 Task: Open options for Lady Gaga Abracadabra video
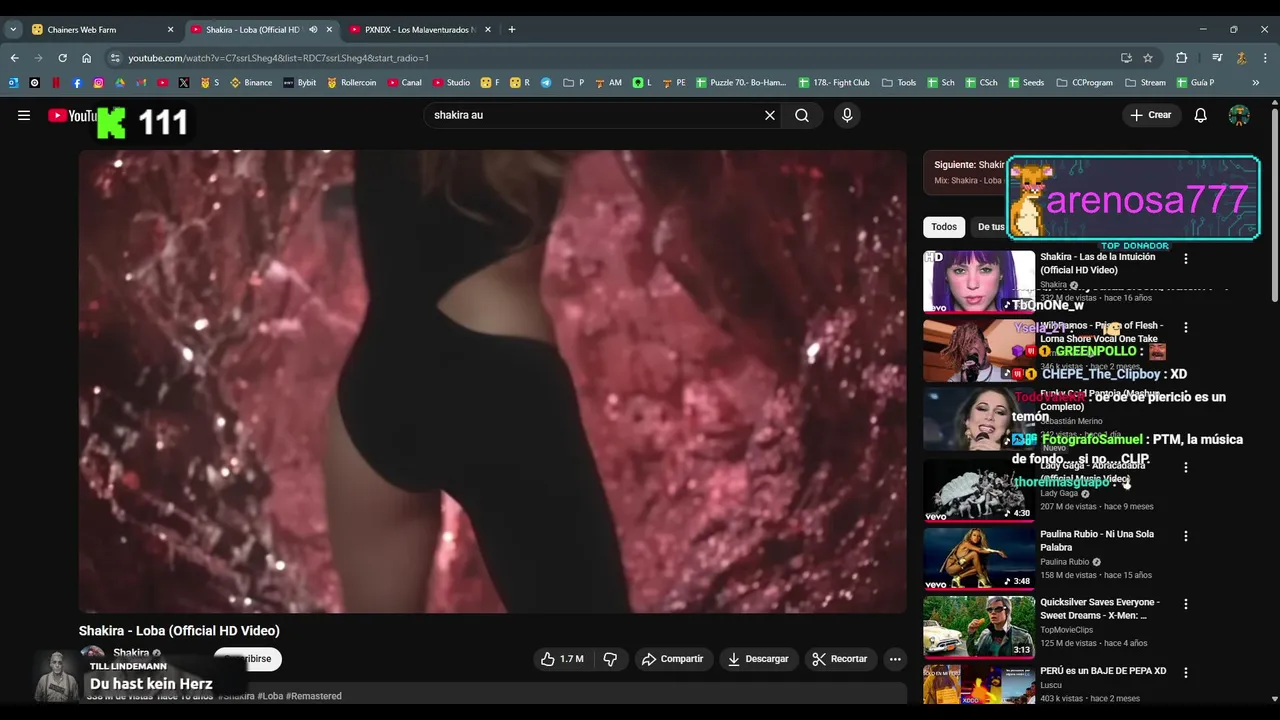click(x=1186, y=467)
